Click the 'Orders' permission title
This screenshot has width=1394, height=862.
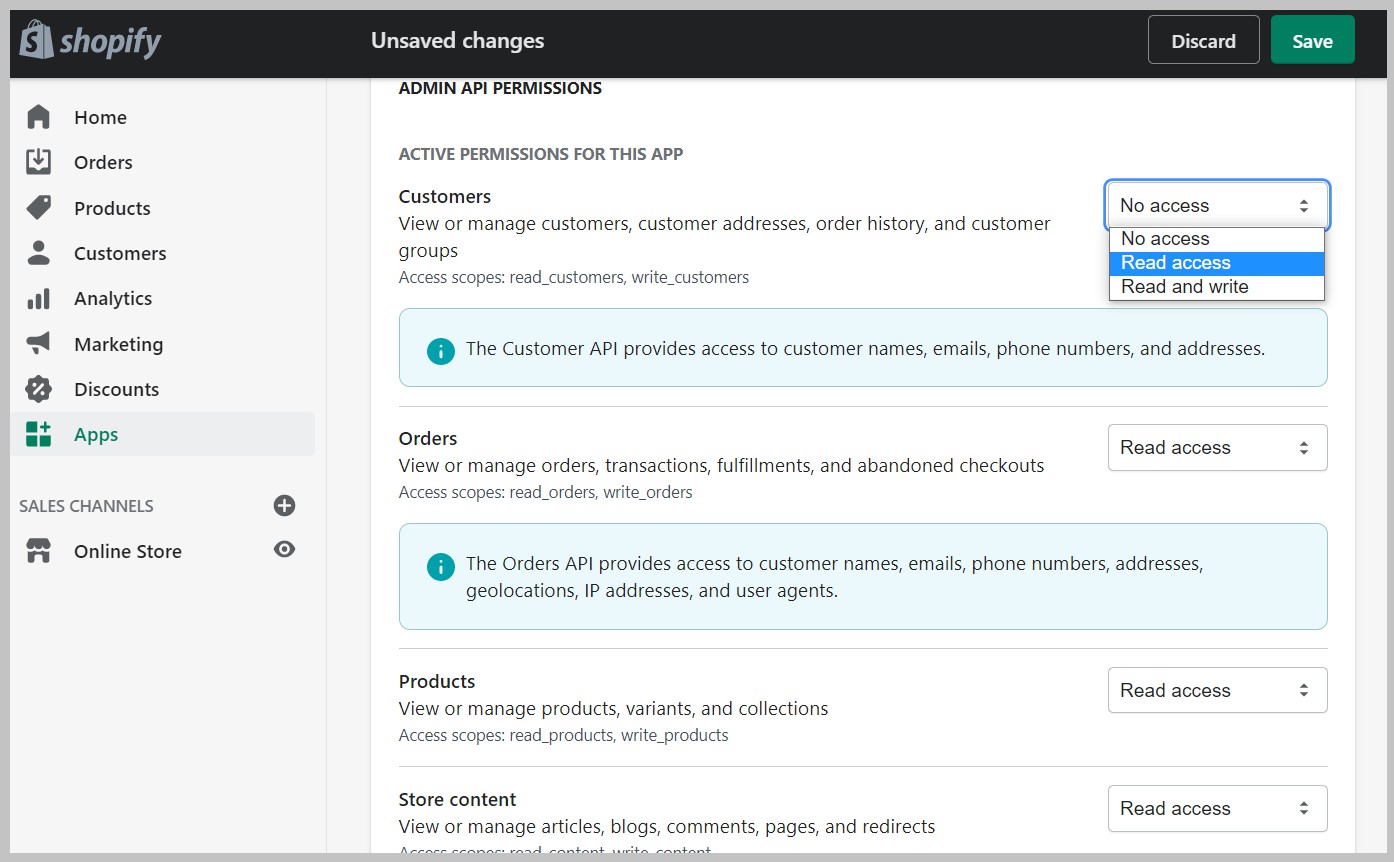pyautogui.click(x=428, y=438)
